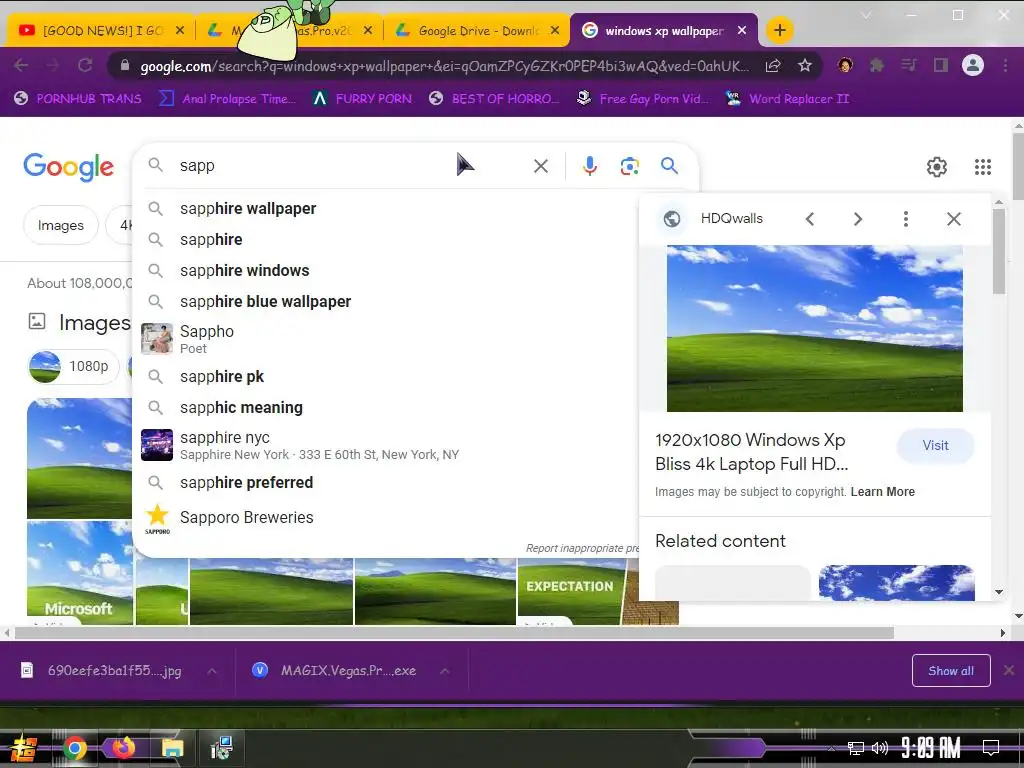Open Chrome from the taskbar
The height and width of the screenshot is (768, 1024).
point(74,748)
